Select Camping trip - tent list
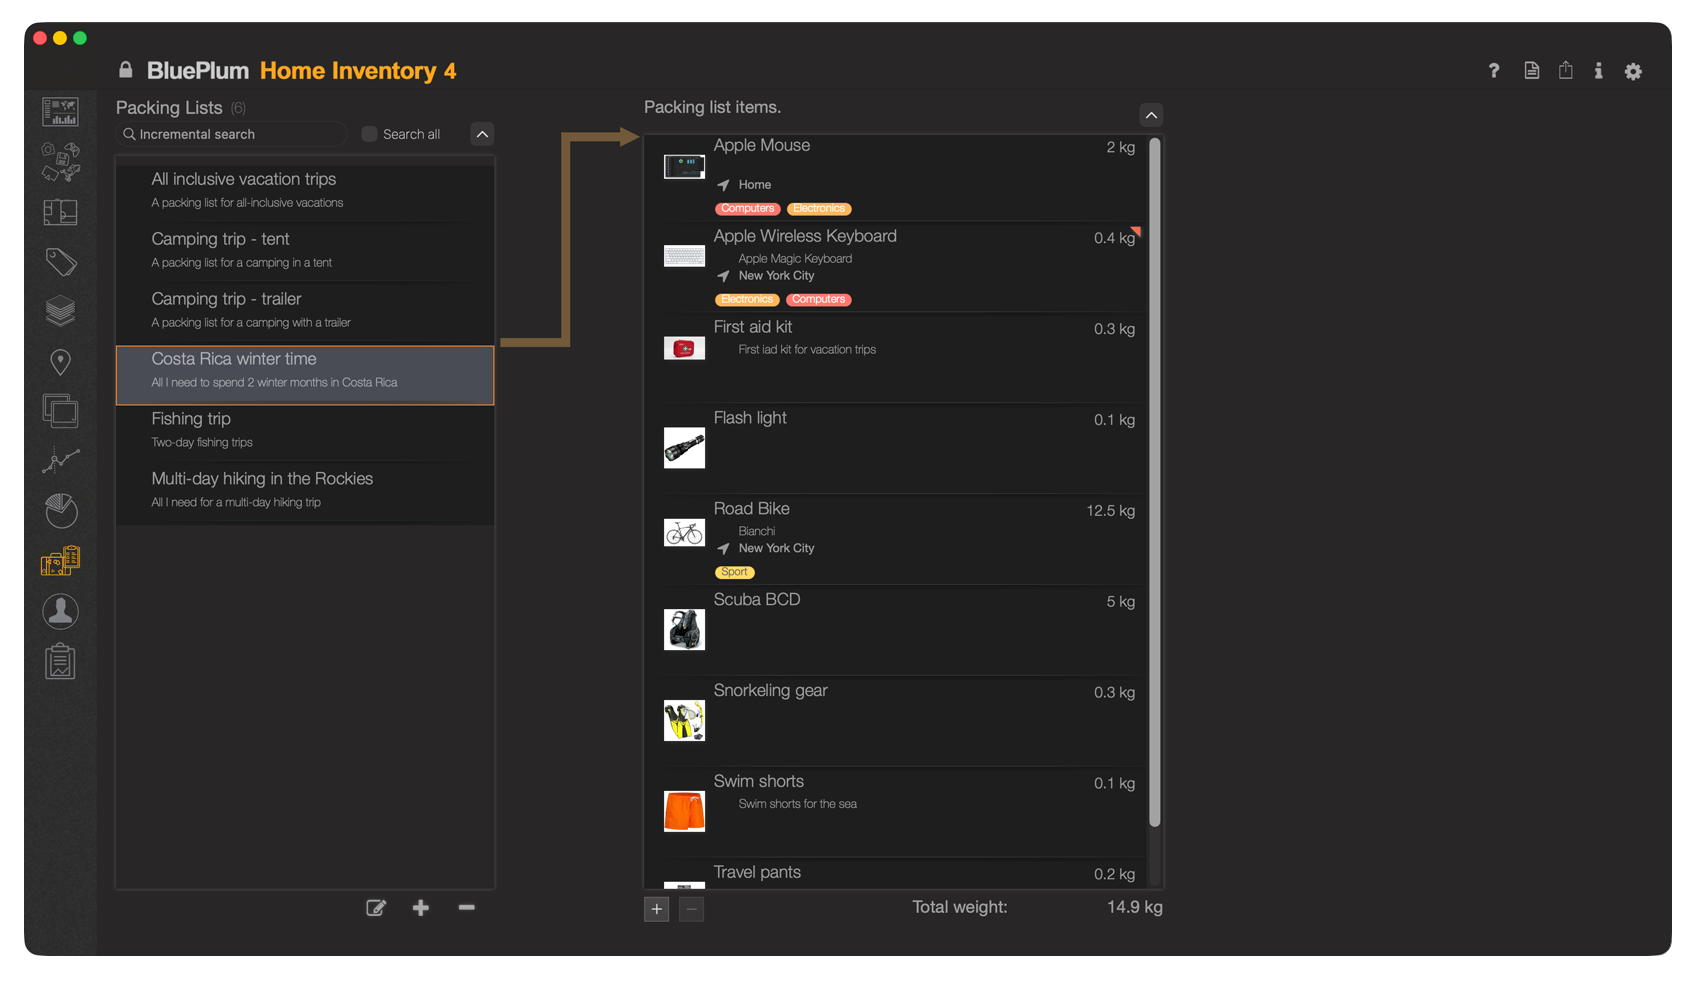The width and height of the screenshot is (1708, 988). (305, 249)
